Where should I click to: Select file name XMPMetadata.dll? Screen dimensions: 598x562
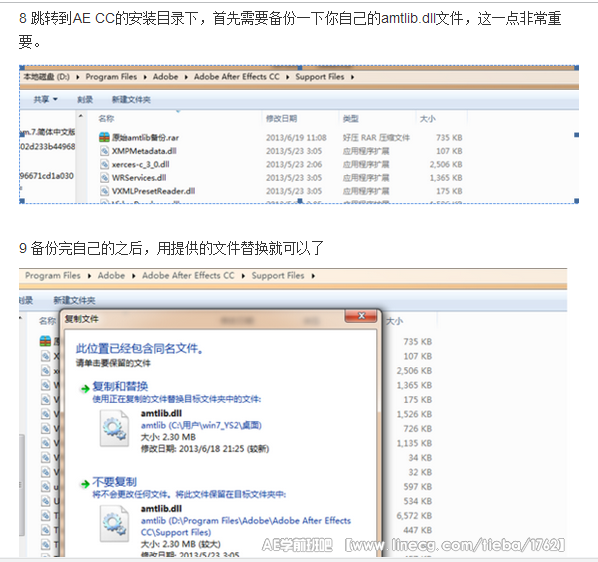pos(144,151)
